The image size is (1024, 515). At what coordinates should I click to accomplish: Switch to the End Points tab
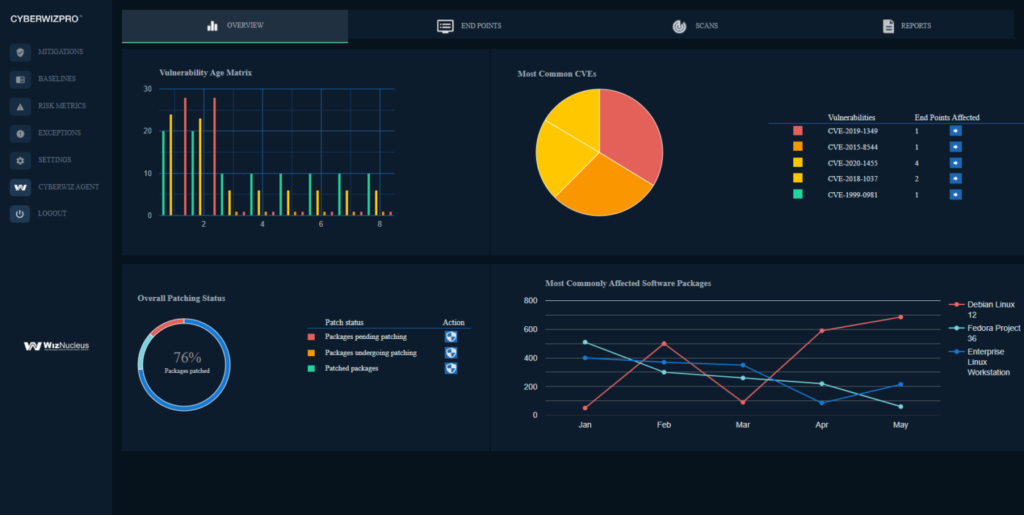[x=470, y=26]
